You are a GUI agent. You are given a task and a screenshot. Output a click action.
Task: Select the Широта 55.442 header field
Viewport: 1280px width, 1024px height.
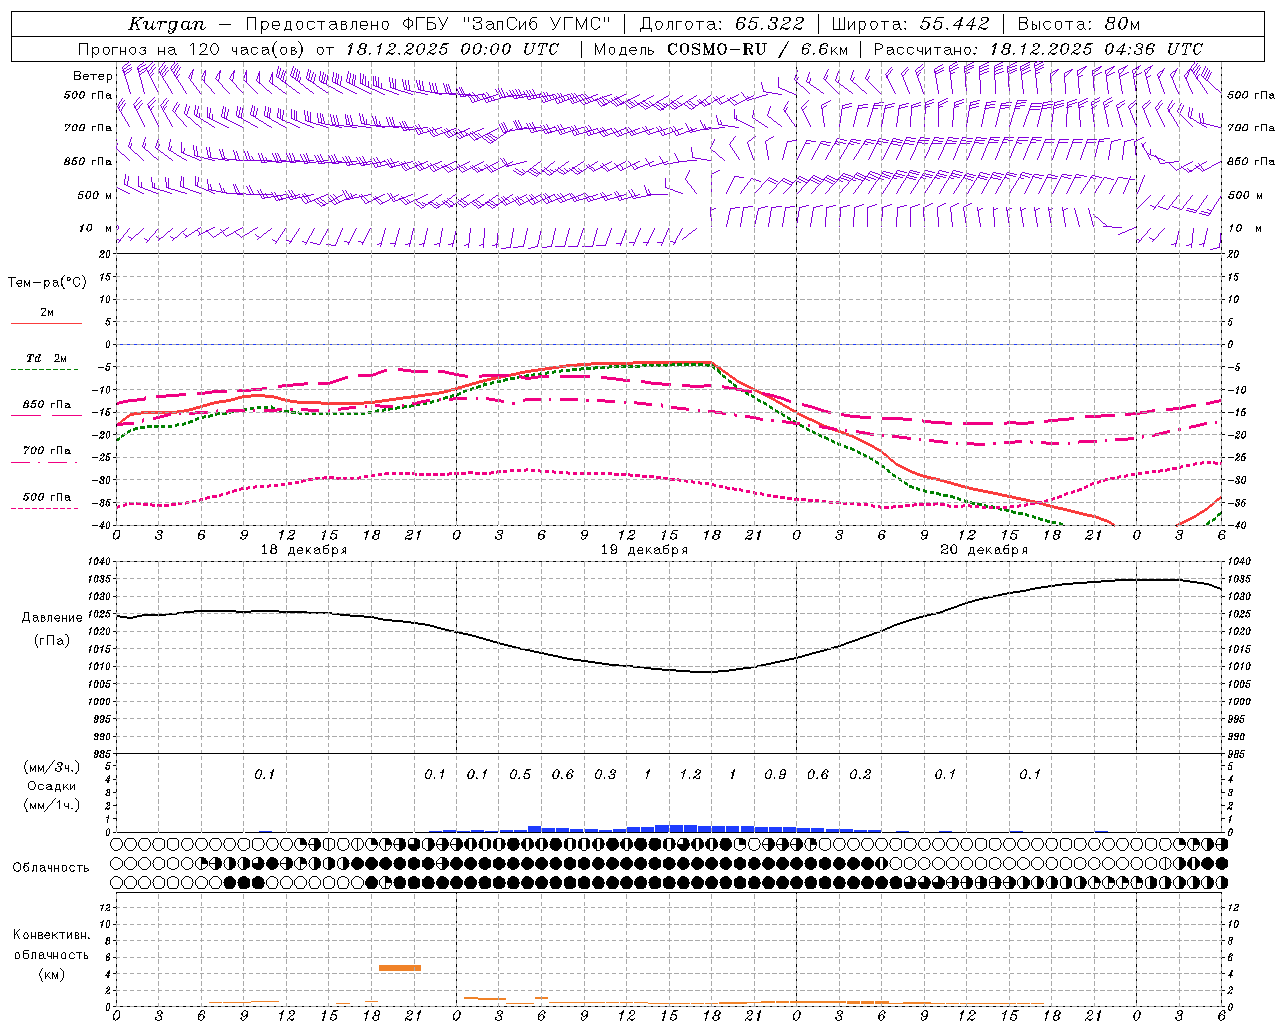tap(910, 24)
